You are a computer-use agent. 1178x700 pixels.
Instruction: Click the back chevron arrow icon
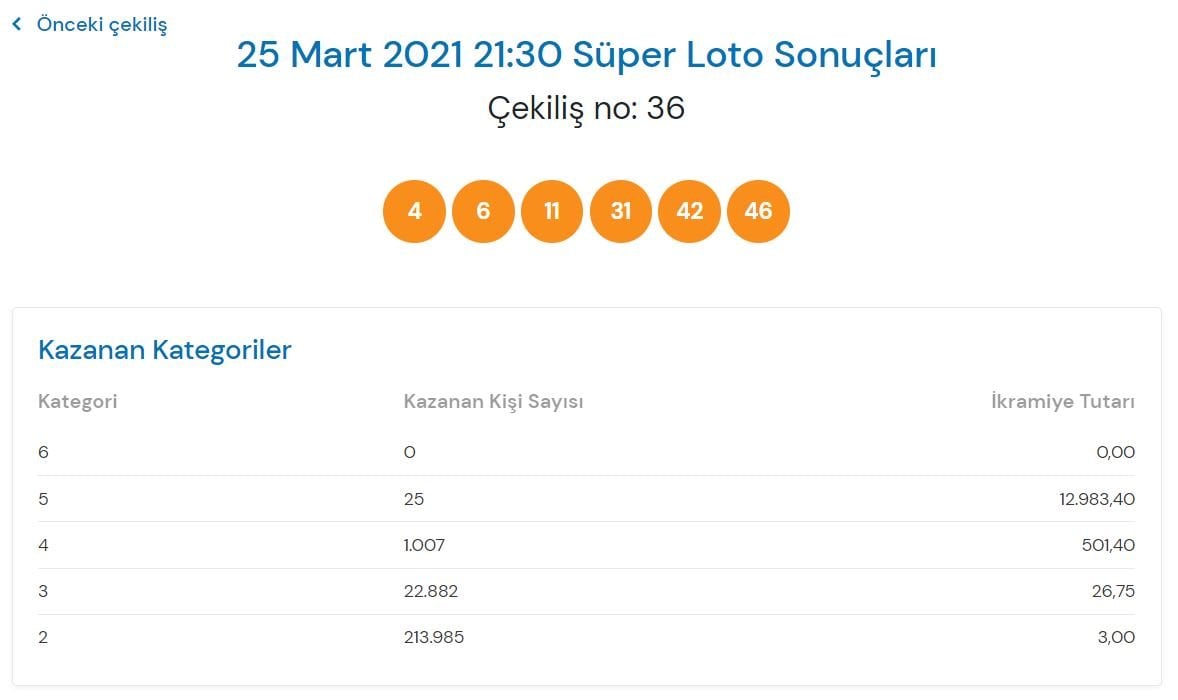pos(17,24)
